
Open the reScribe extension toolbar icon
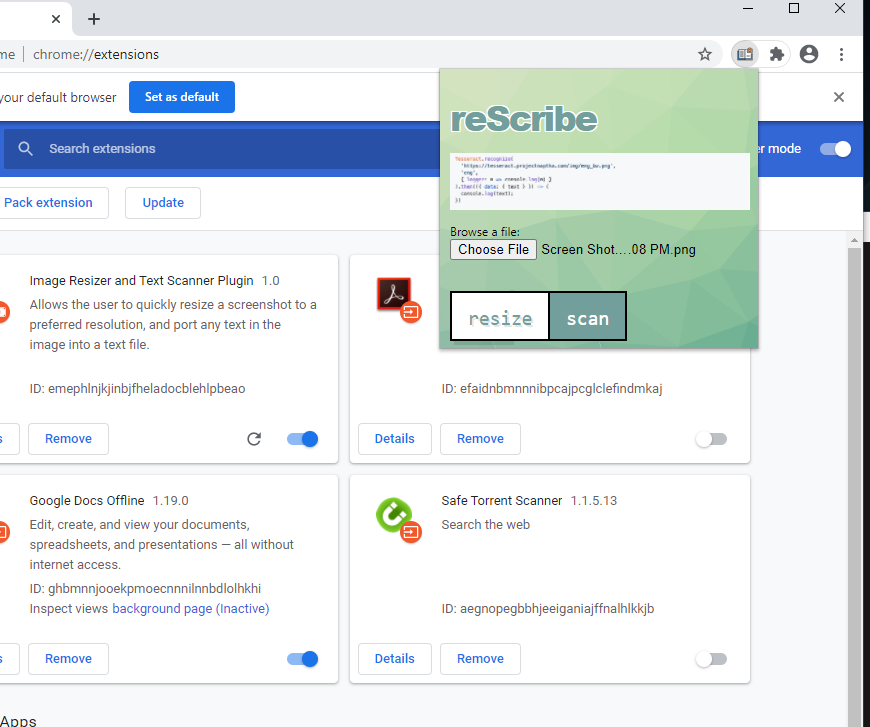[745, 54]
